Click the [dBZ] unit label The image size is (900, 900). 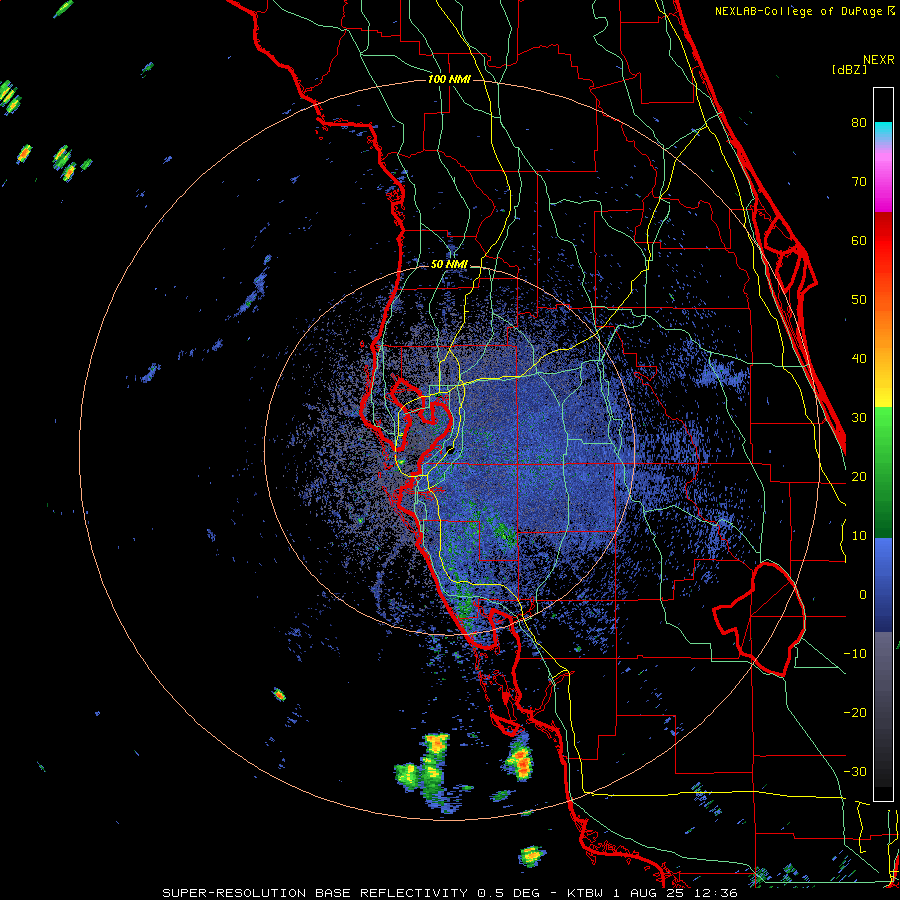tap(849, 69)
